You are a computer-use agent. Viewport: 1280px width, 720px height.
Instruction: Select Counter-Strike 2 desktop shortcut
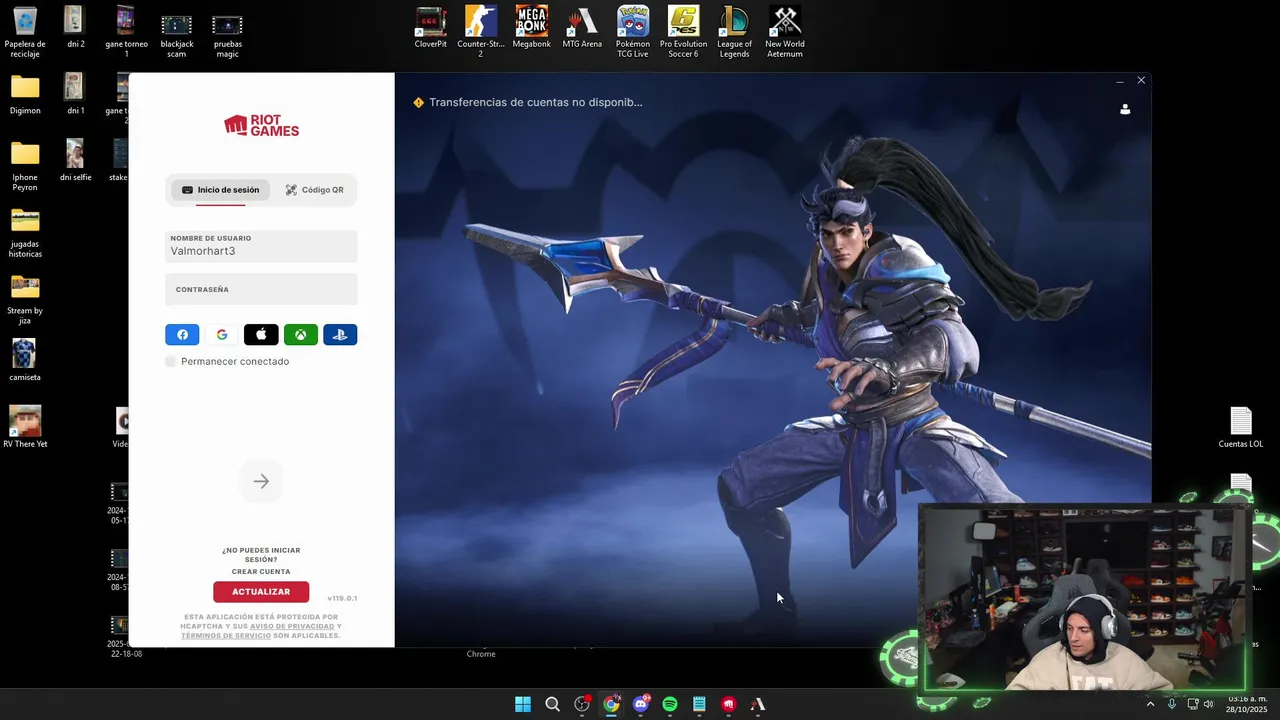[x=481, y=32]
